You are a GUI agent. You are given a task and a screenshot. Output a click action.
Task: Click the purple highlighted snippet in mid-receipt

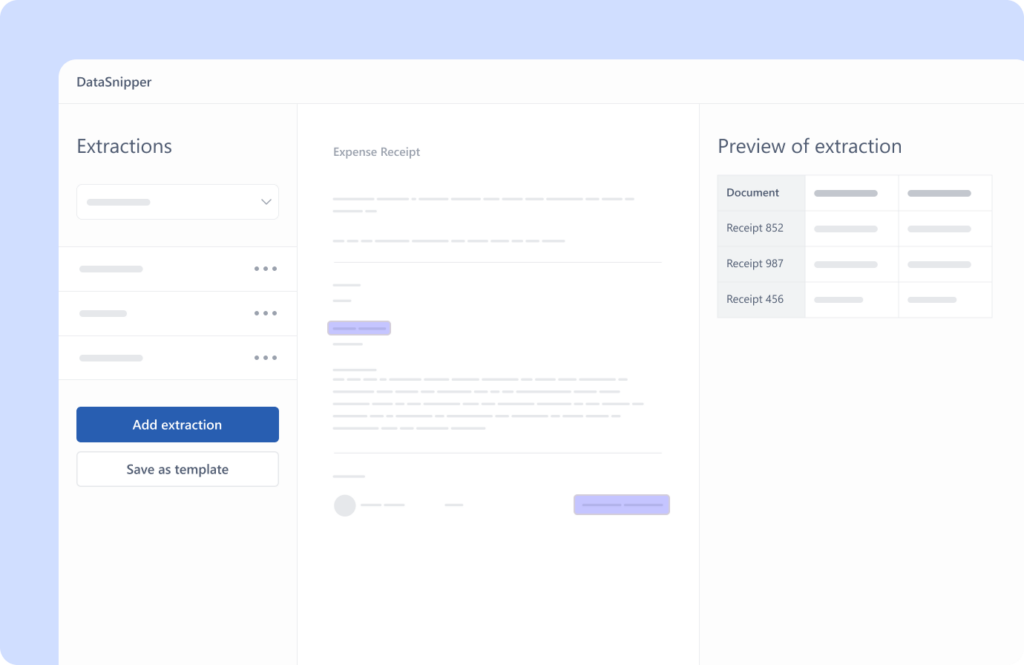tap(359, 328)
